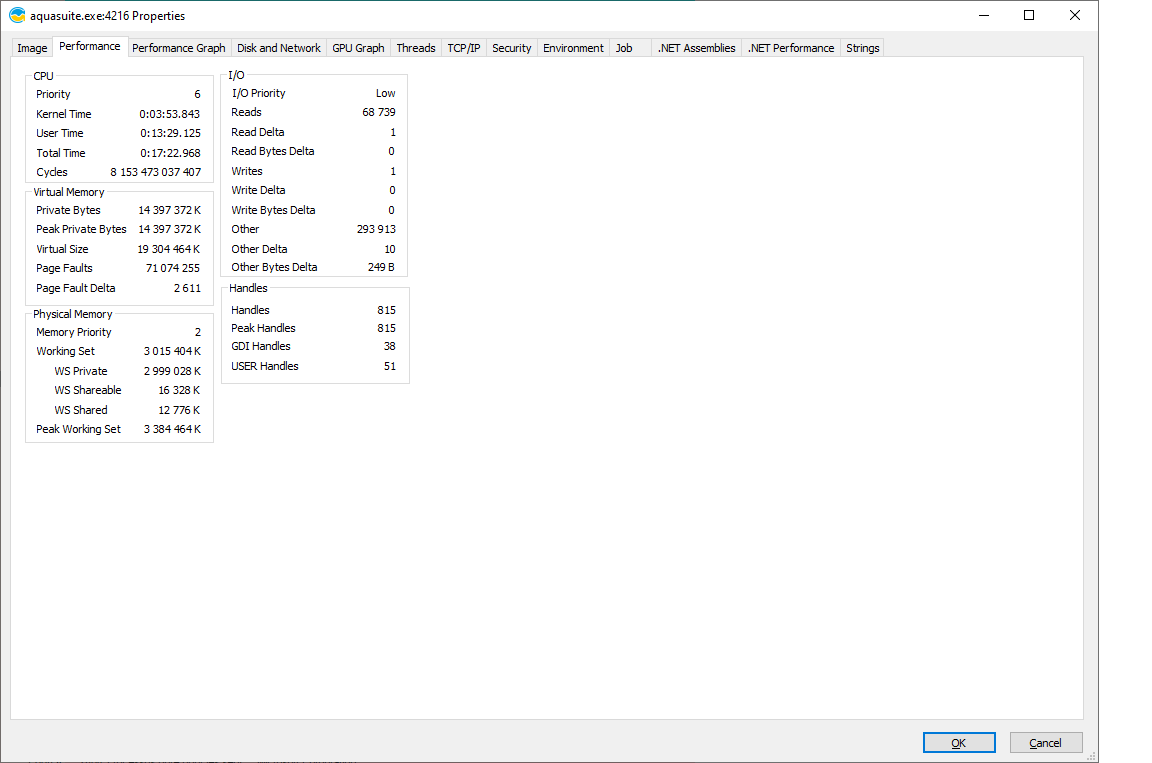
Task: Click the Other value 293 913
Action: (x=376, y=229)
